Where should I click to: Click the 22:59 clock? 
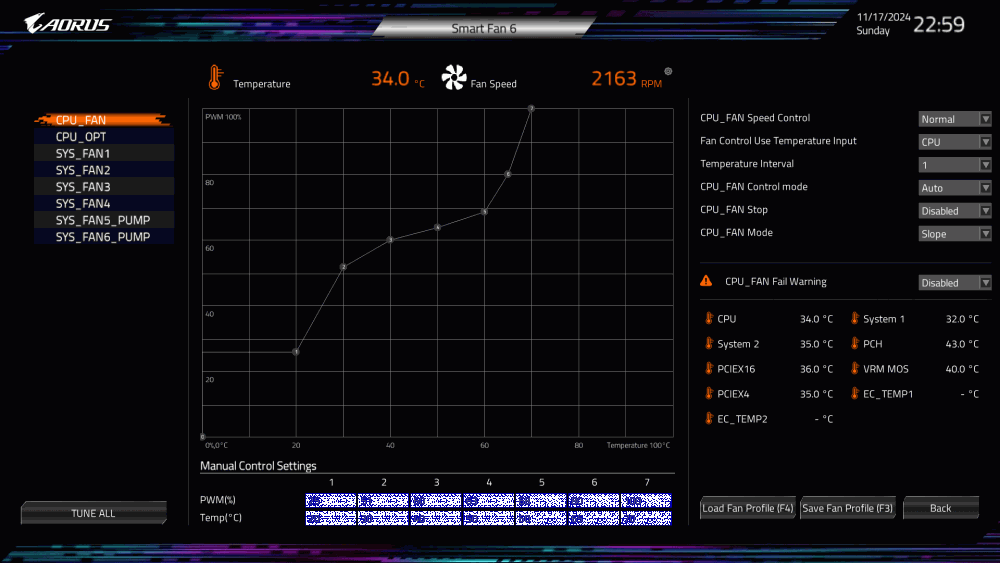(x=939, y=24)
